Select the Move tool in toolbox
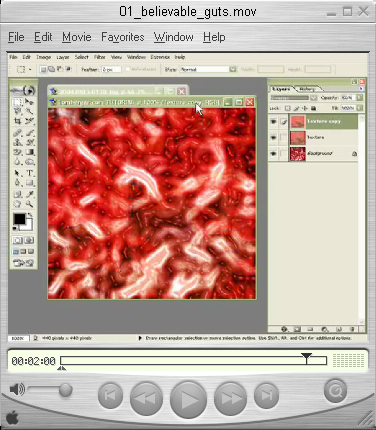Screen dimensions: 376x430 pyautogui.click(x=29, y=102)
